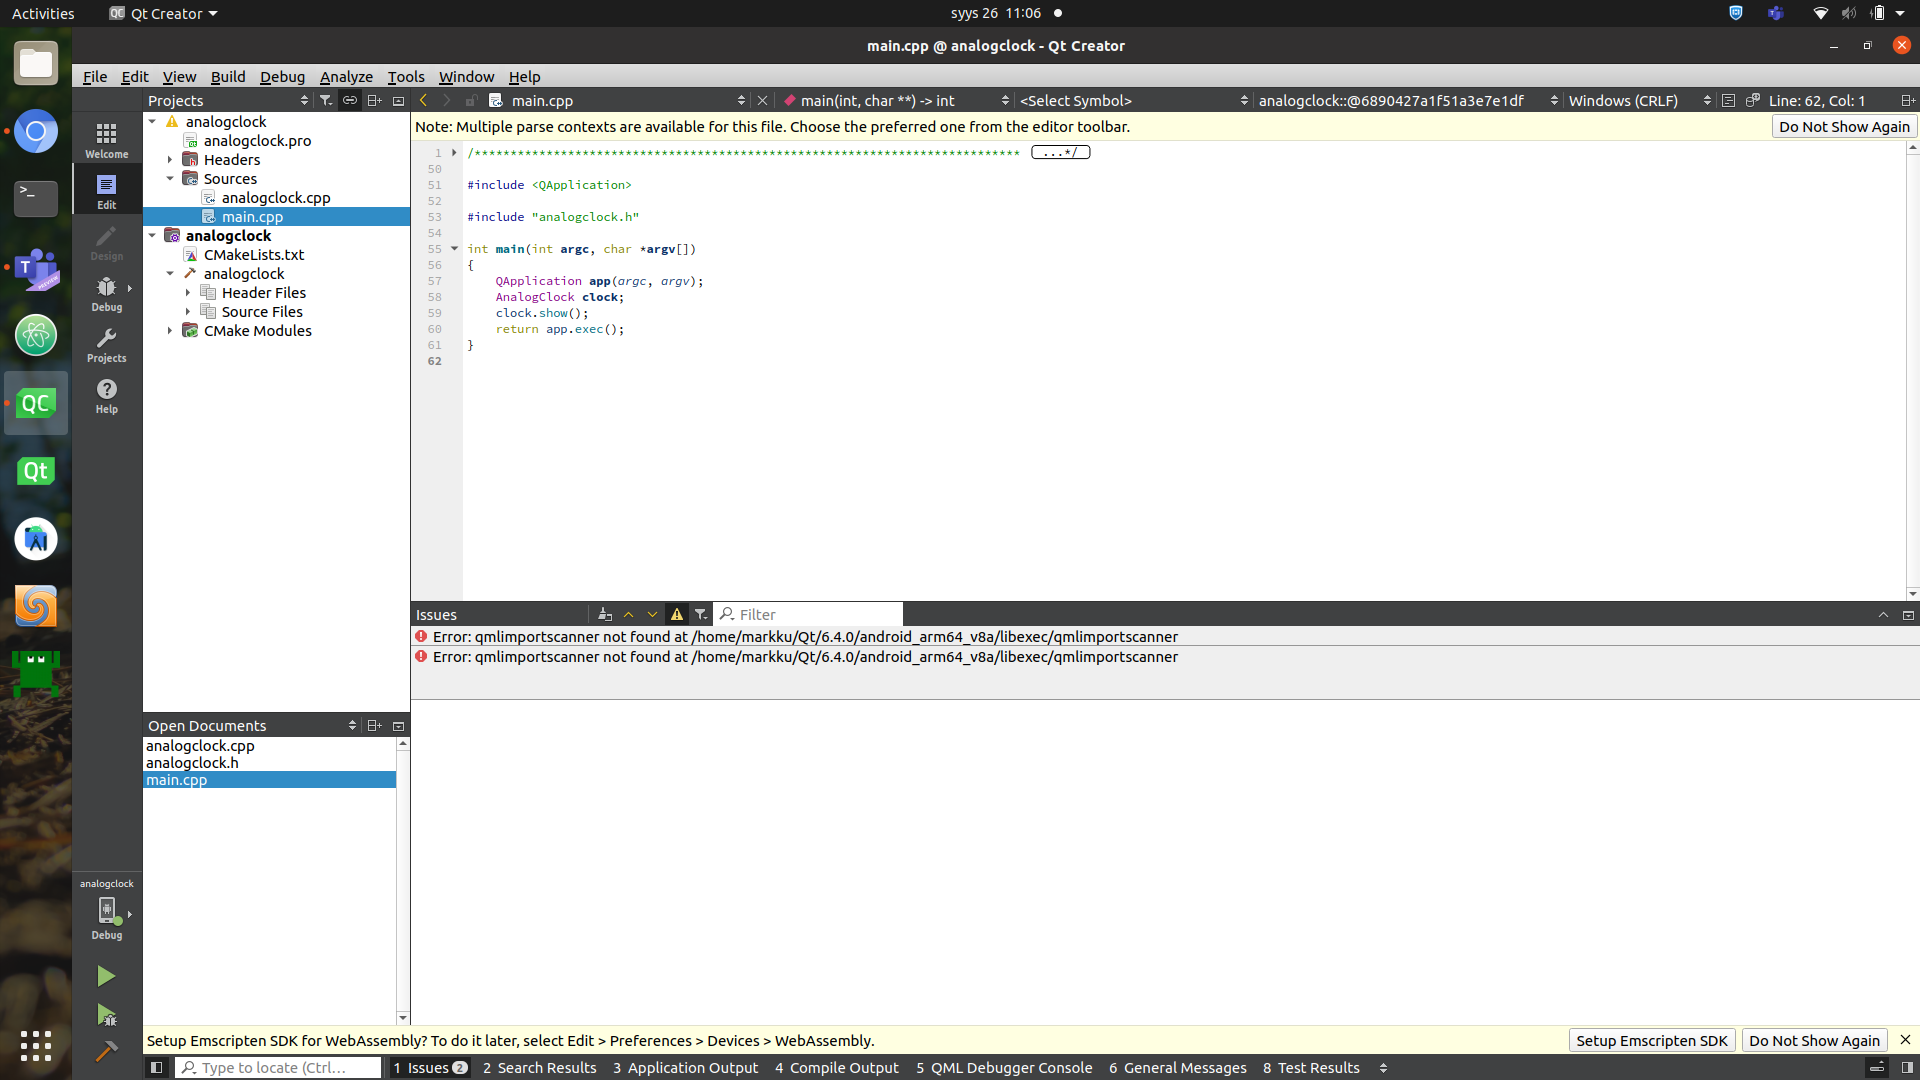Open Projects mode with the wrench icon
1920x1080 pixels.
106,344
